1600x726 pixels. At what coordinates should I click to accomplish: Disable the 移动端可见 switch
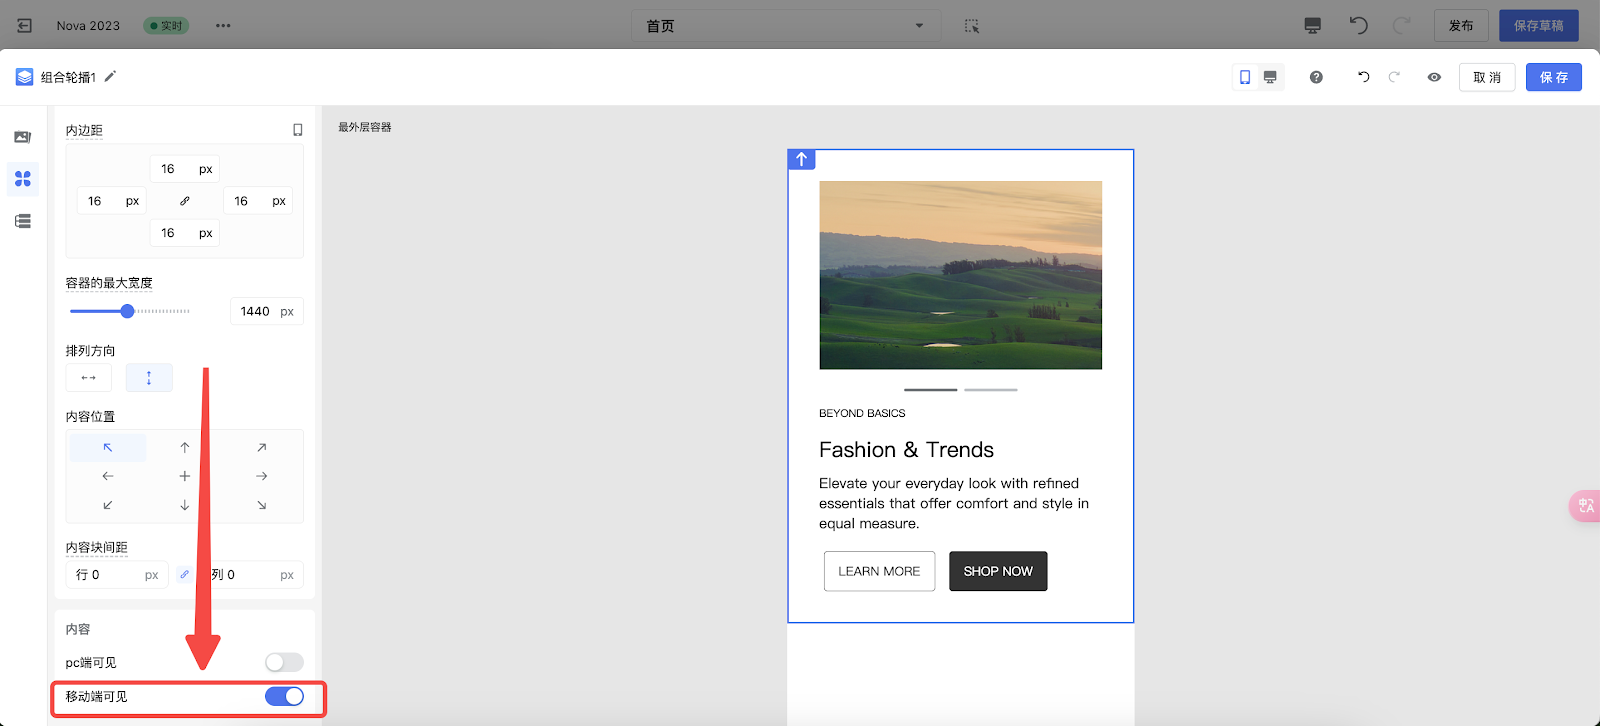(x=284, y=696)
